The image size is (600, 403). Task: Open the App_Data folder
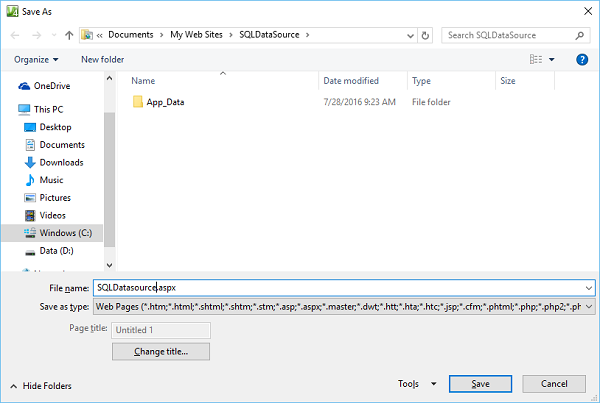165,102
